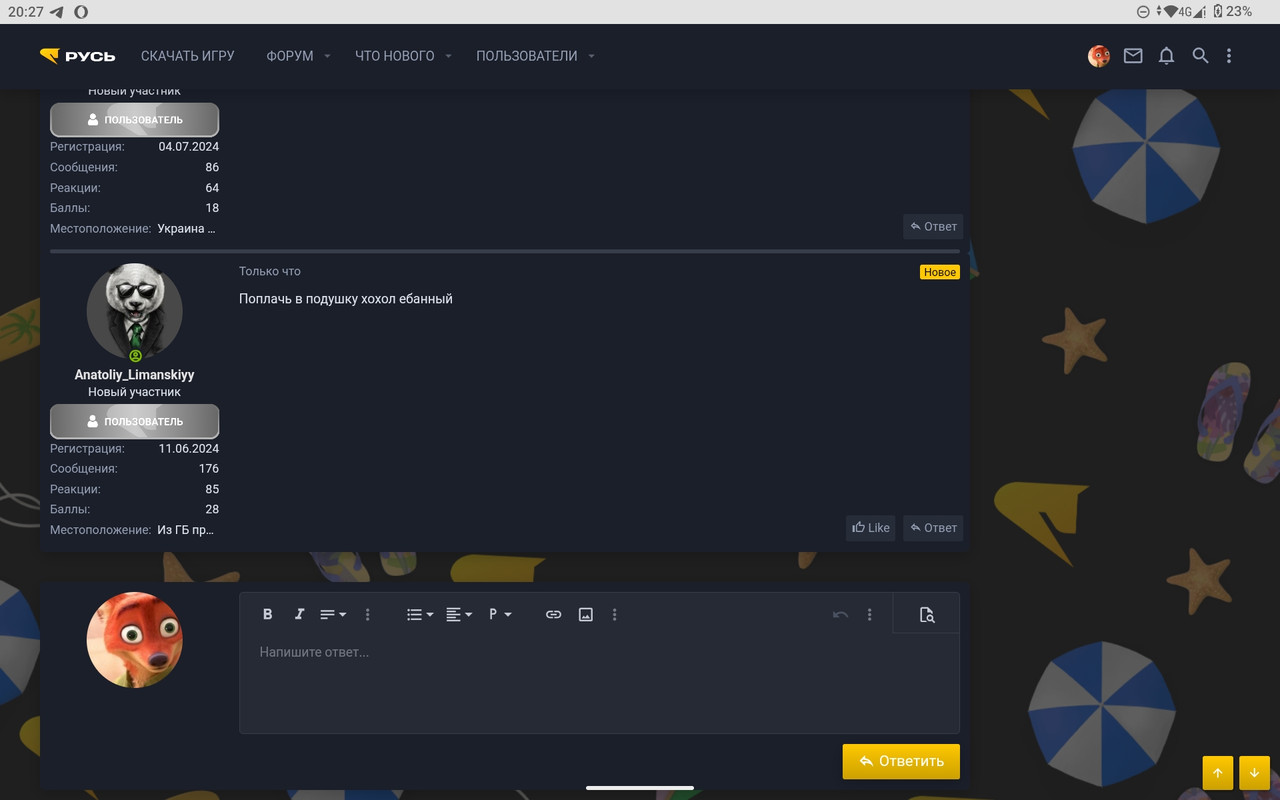Image resolution: width=1280 pixels, height=800 pixels.
Task: Open the text alignment dropdown
Action: 459,614
